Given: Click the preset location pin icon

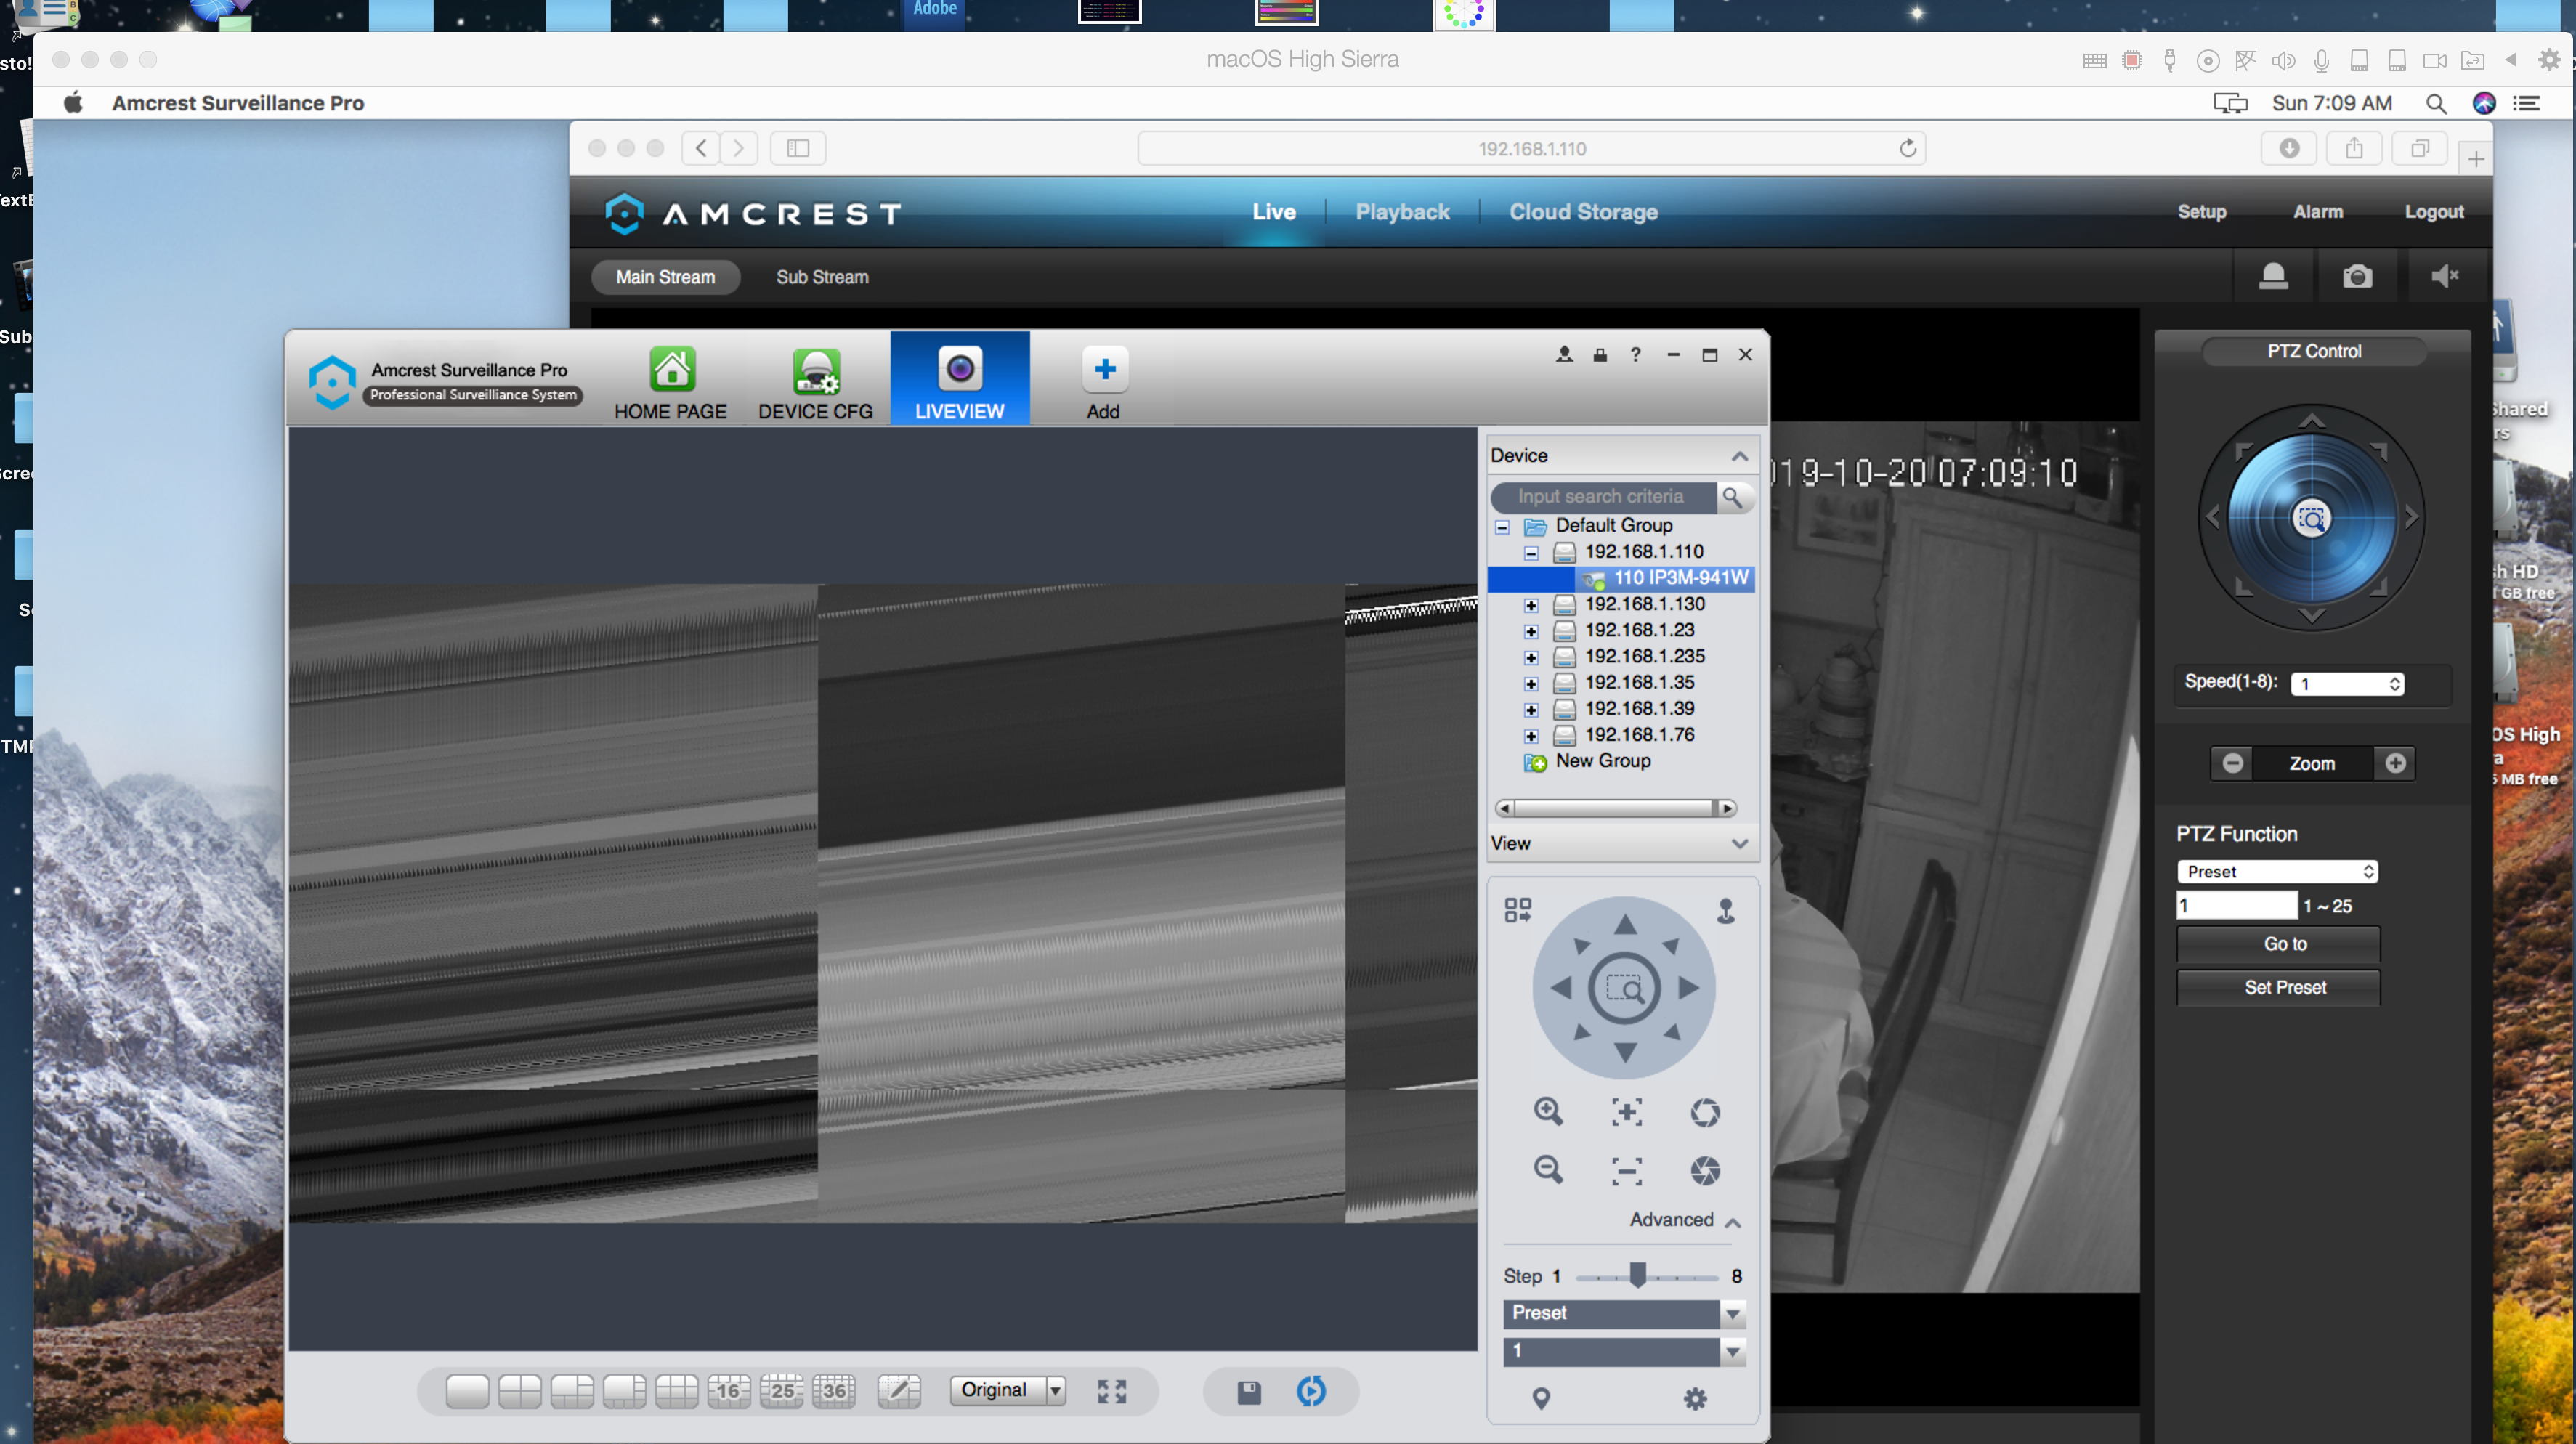Looking at the screenshot, I should pos(1541,1398).
